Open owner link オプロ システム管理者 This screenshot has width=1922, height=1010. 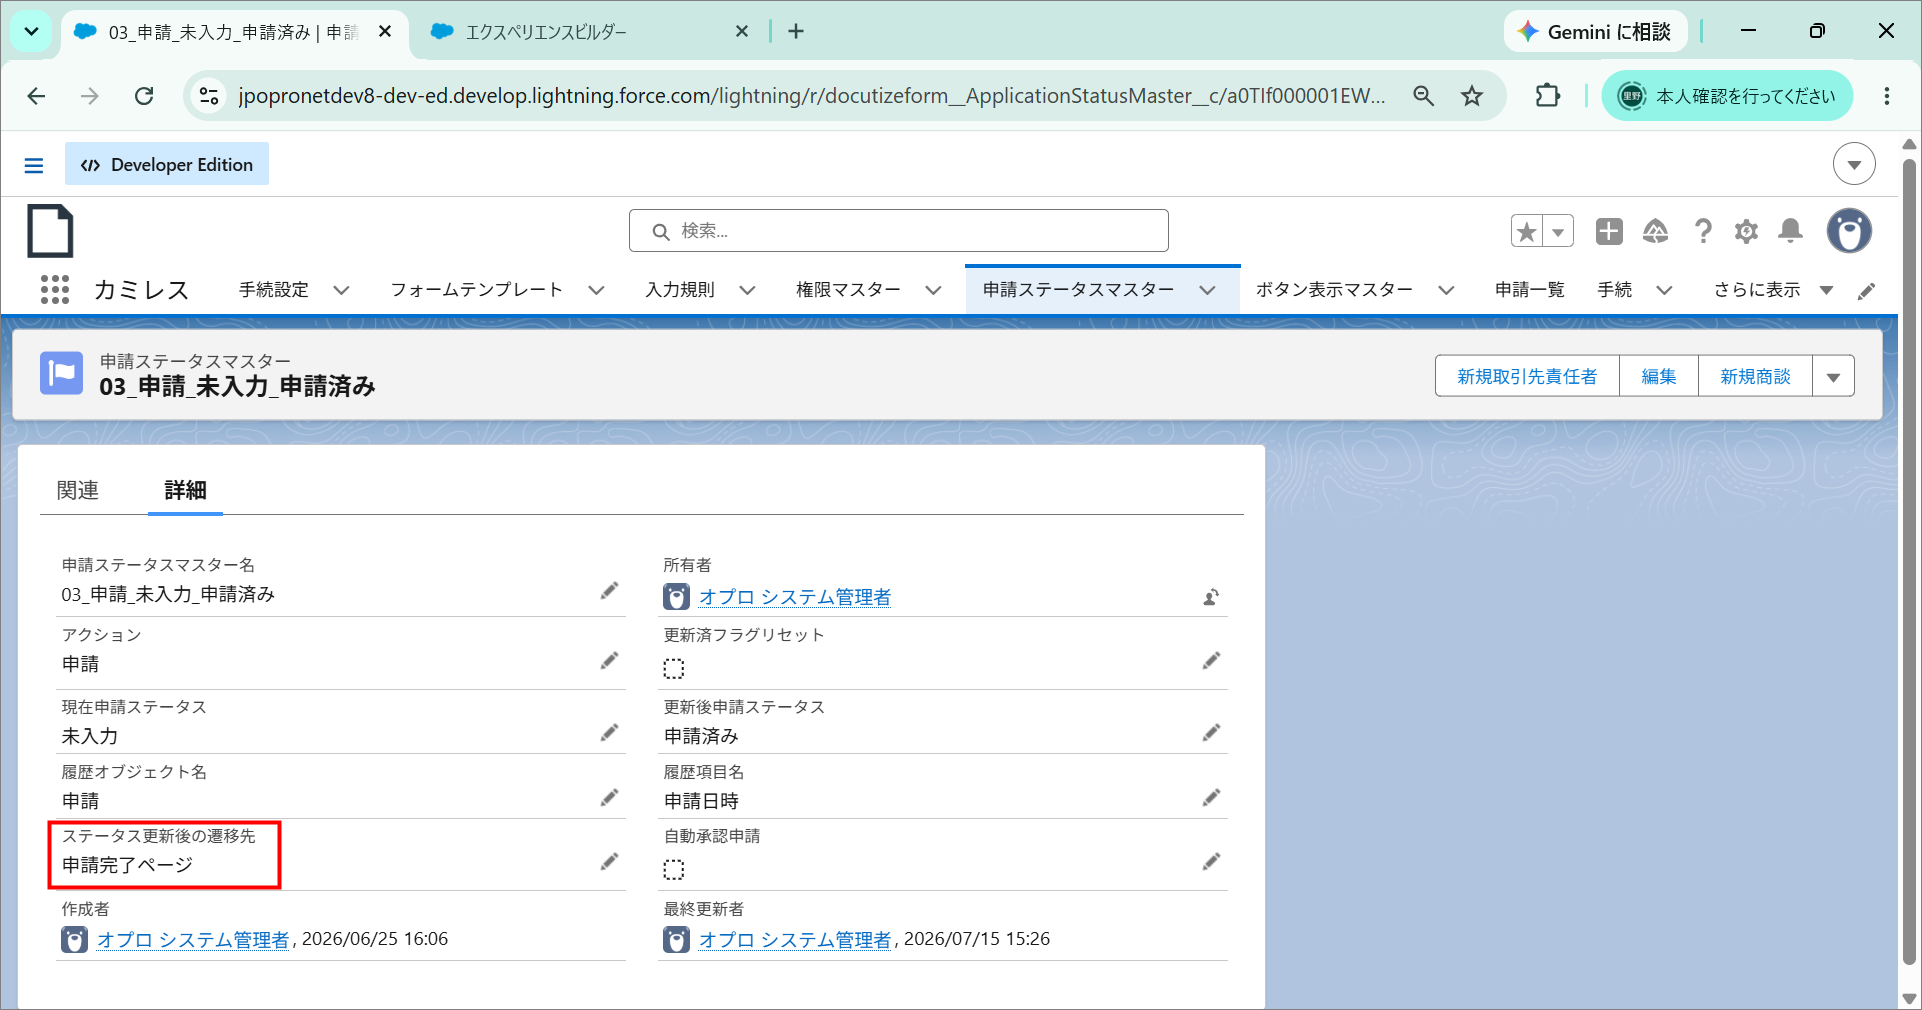tap(795, 597)
